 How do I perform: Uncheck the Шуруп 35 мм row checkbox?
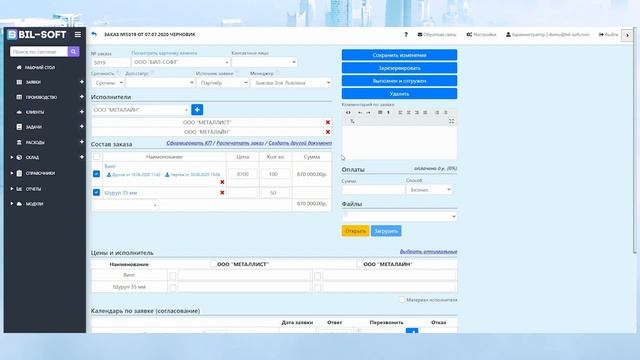click(96, 192)
